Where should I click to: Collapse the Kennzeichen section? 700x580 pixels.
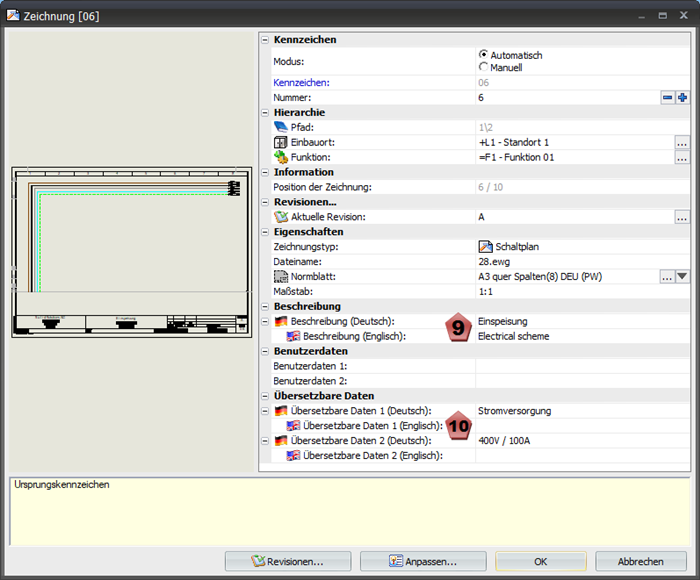pyautogui.click(x=265, y=40)
